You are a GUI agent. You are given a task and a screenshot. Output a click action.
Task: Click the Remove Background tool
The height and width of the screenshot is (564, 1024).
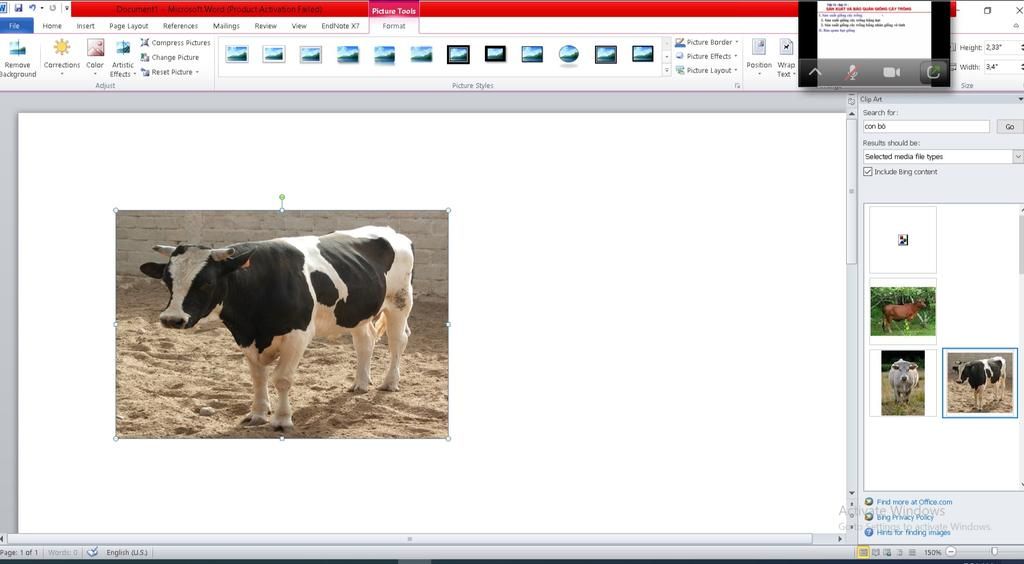[x=17, y=58]
